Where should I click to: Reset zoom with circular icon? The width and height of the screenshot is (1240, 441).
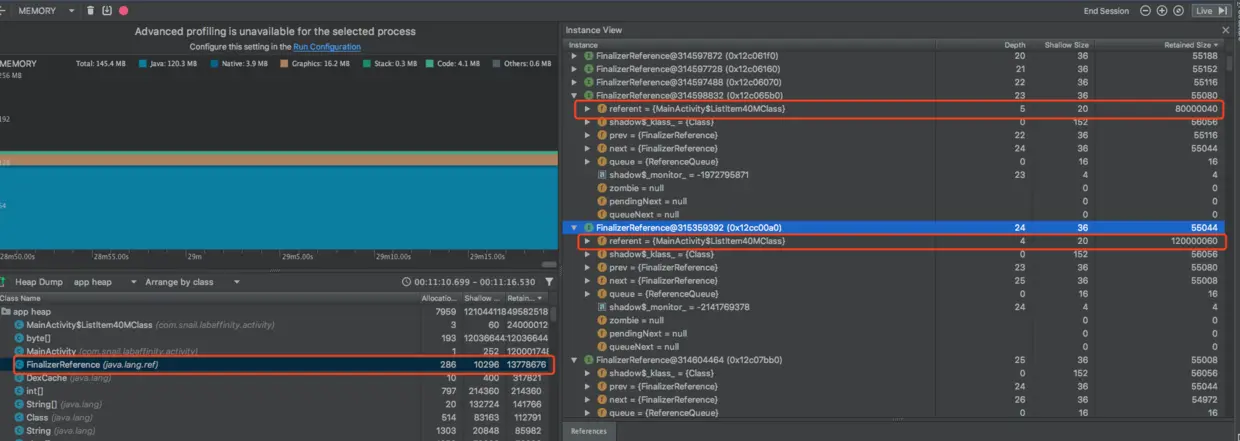(1178, 10)
